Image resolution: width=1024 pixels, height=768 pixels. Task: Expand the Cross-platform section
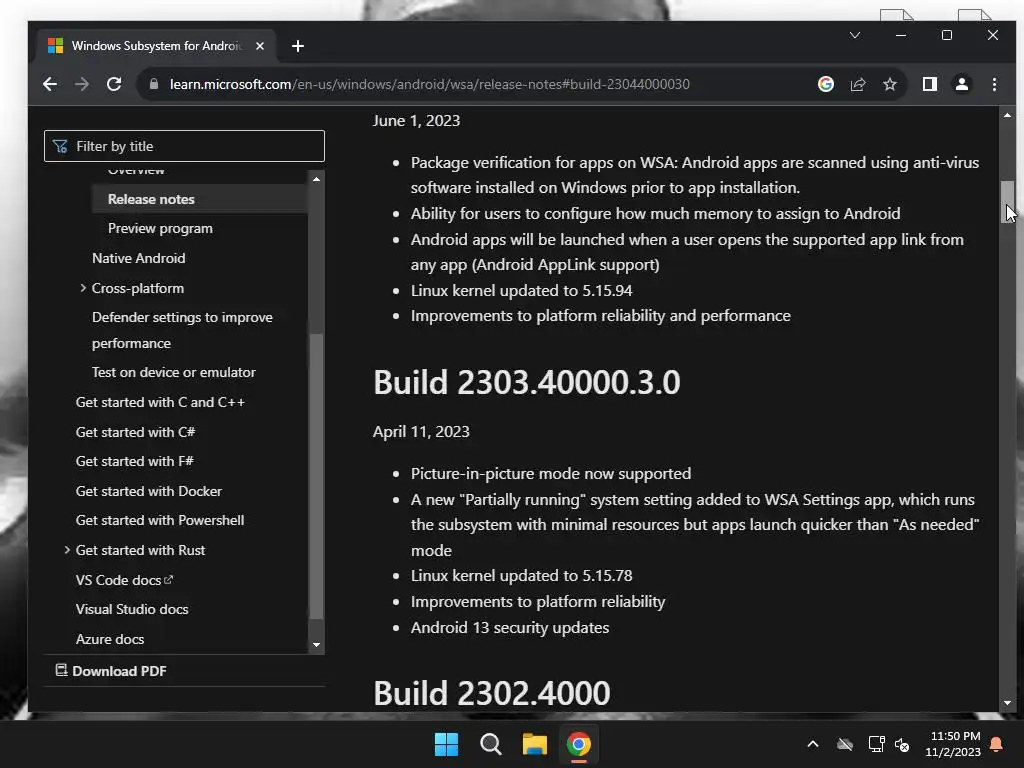[x=83, y=288]
